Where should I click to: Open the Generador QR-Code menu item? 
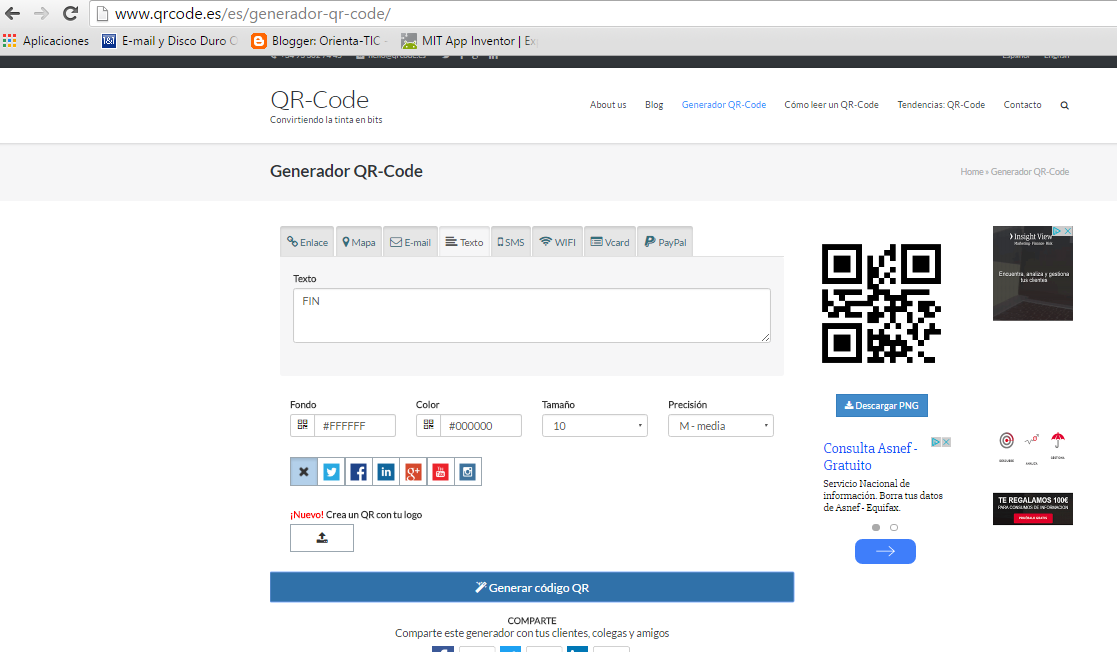[724, 105]
